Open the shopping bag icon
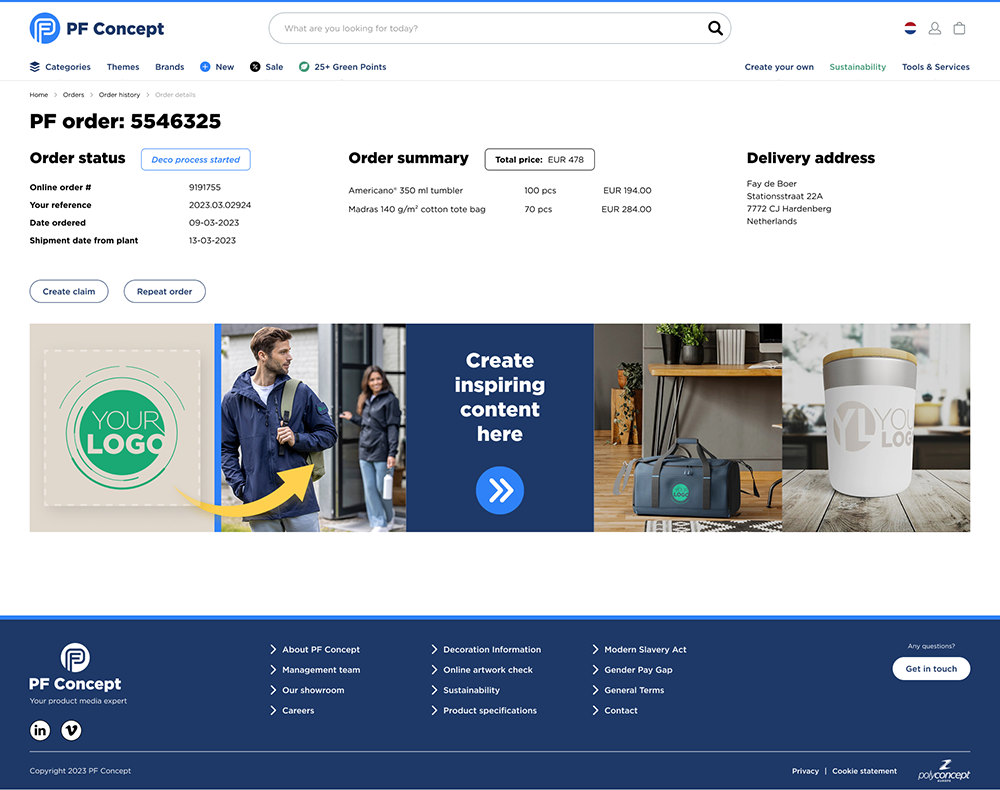The height and width of the screenshot is (790, 1000). [959, 28]
